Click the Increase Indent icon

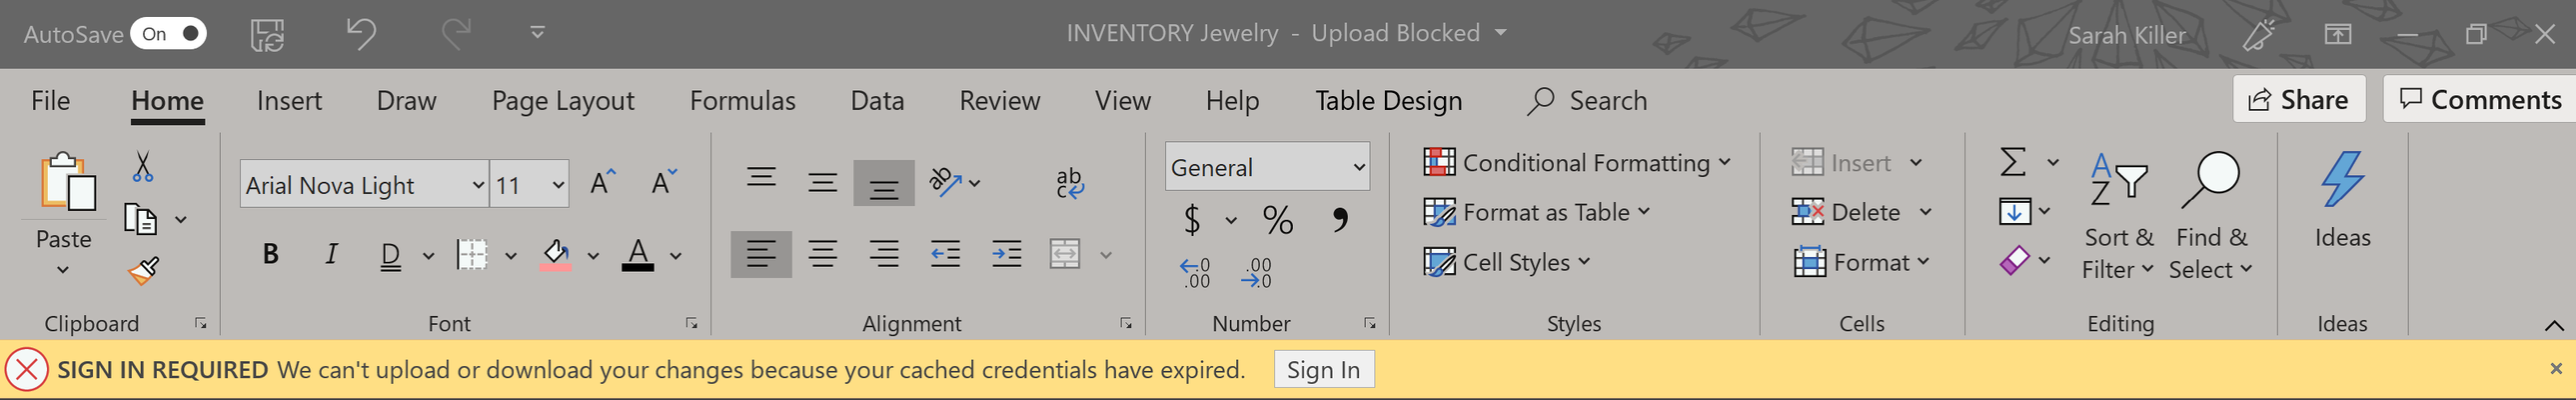[x=1006, y=254]
